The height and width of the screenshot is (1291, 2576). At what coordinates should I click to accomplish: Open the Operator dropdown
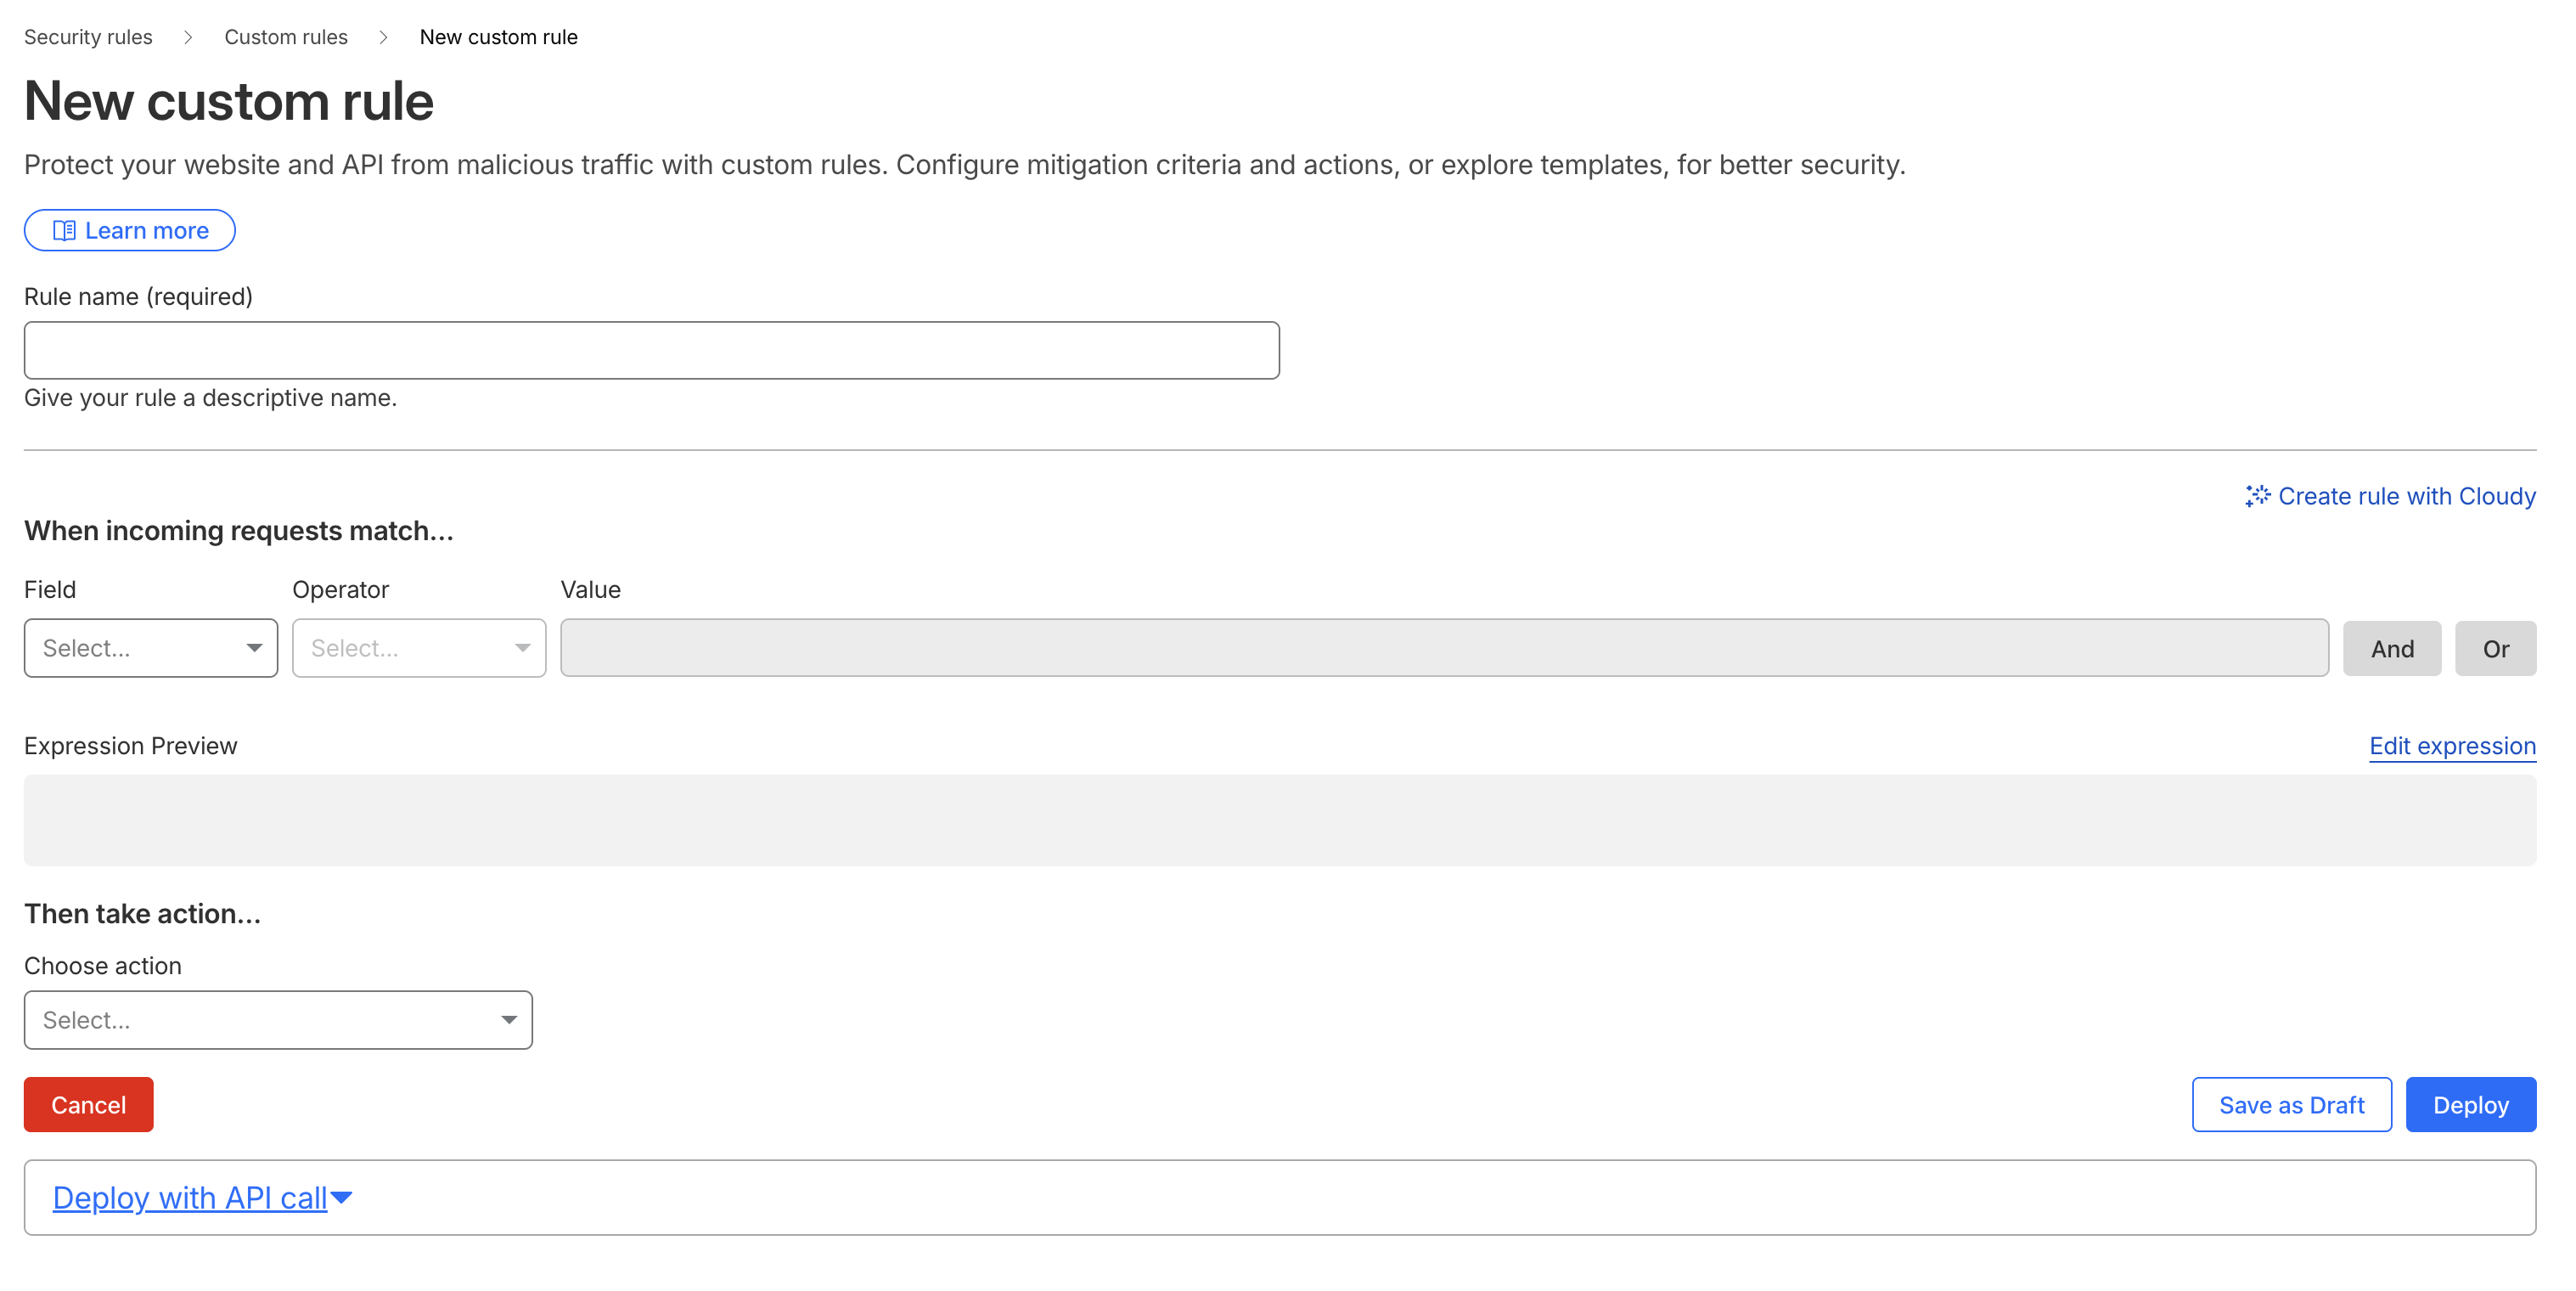(x=419, y=648)
